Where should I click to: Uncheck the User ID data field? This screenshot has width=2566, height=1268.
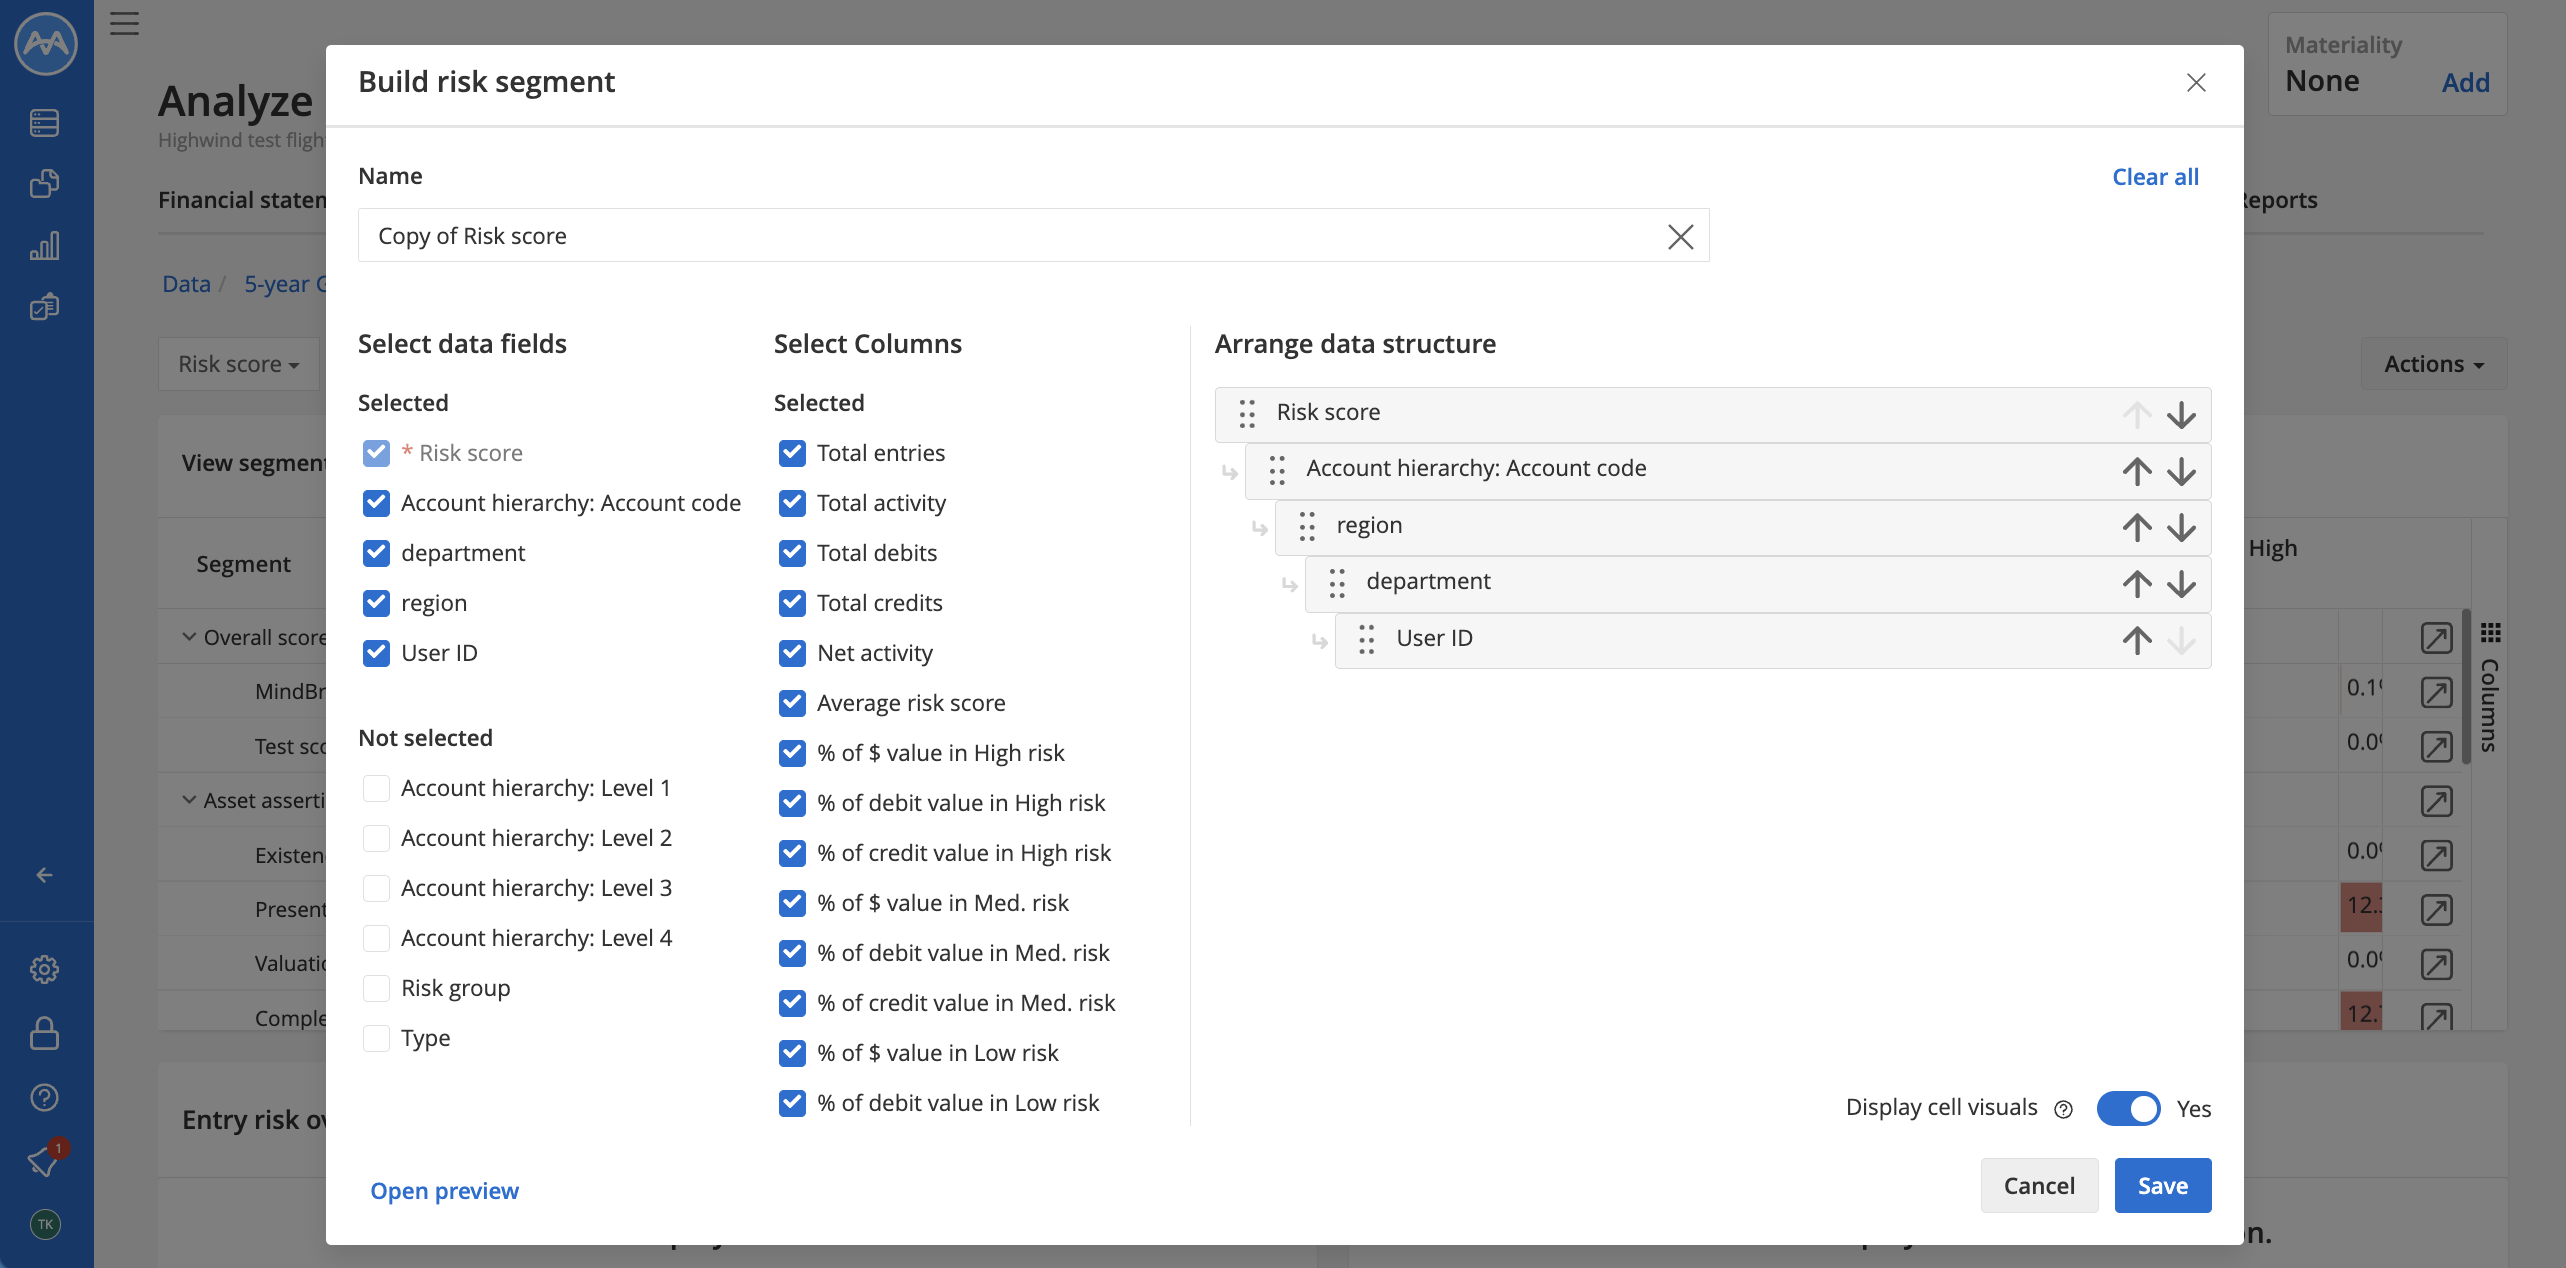376,653
